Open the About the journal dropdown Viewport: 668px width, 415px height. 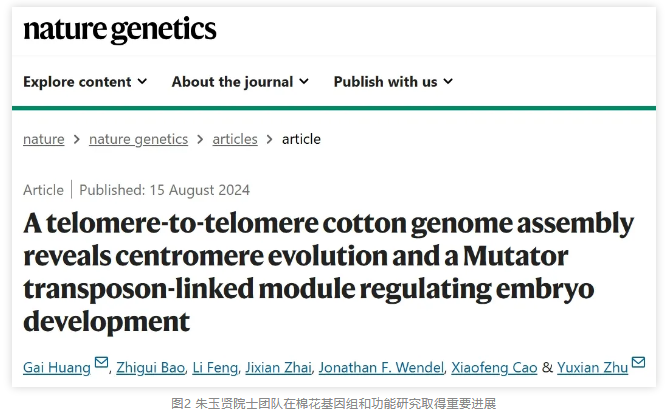[x=240, y=82]
